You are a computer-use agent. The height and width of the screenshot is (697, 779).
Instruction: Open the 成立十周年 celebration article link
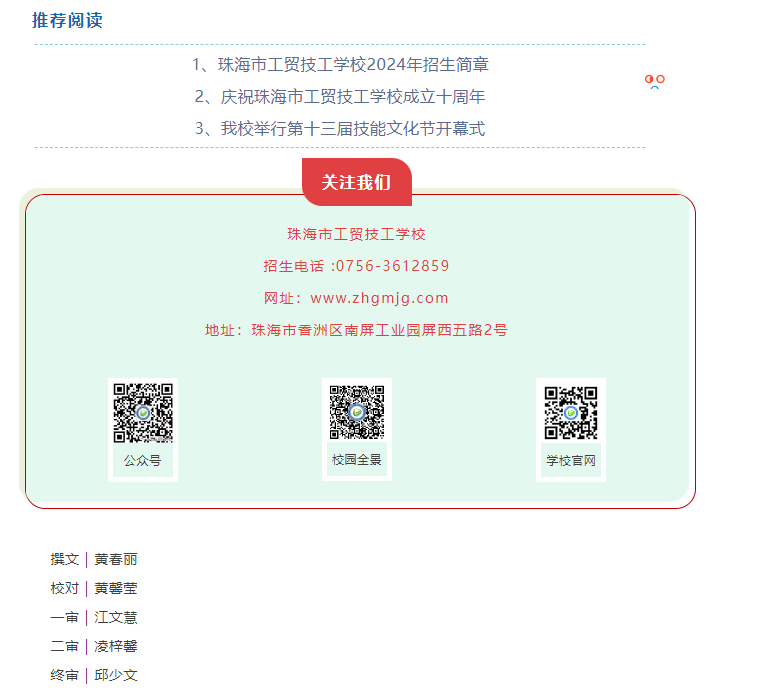(340, 96)
